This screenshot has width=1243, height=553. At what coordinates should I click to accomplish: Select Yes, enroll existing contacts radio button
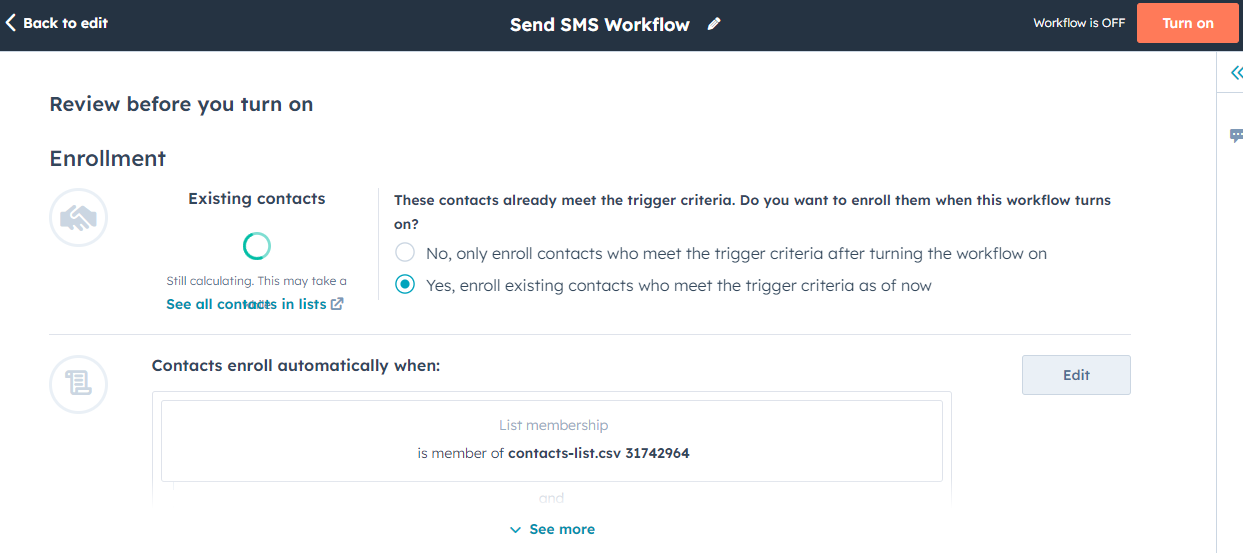(404, 285)
